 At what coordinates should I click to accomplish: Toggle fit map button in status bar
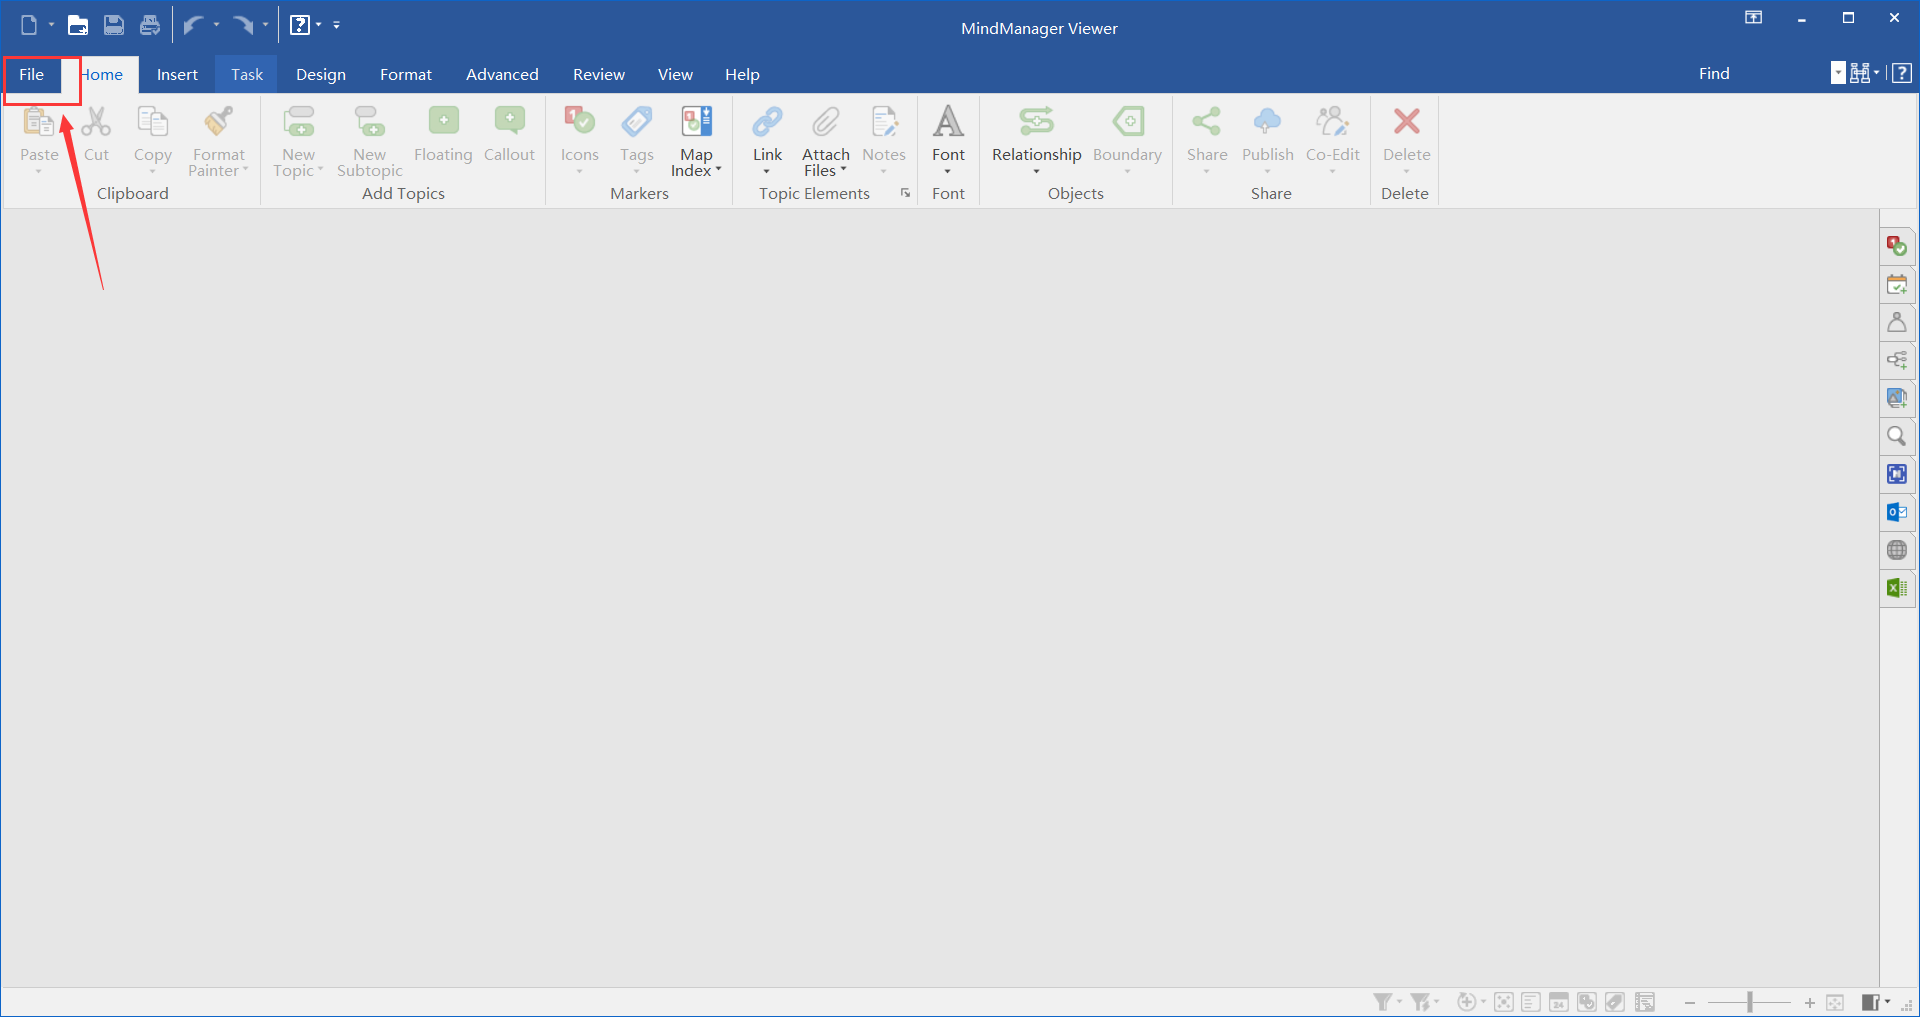tap(1835, 1002)
